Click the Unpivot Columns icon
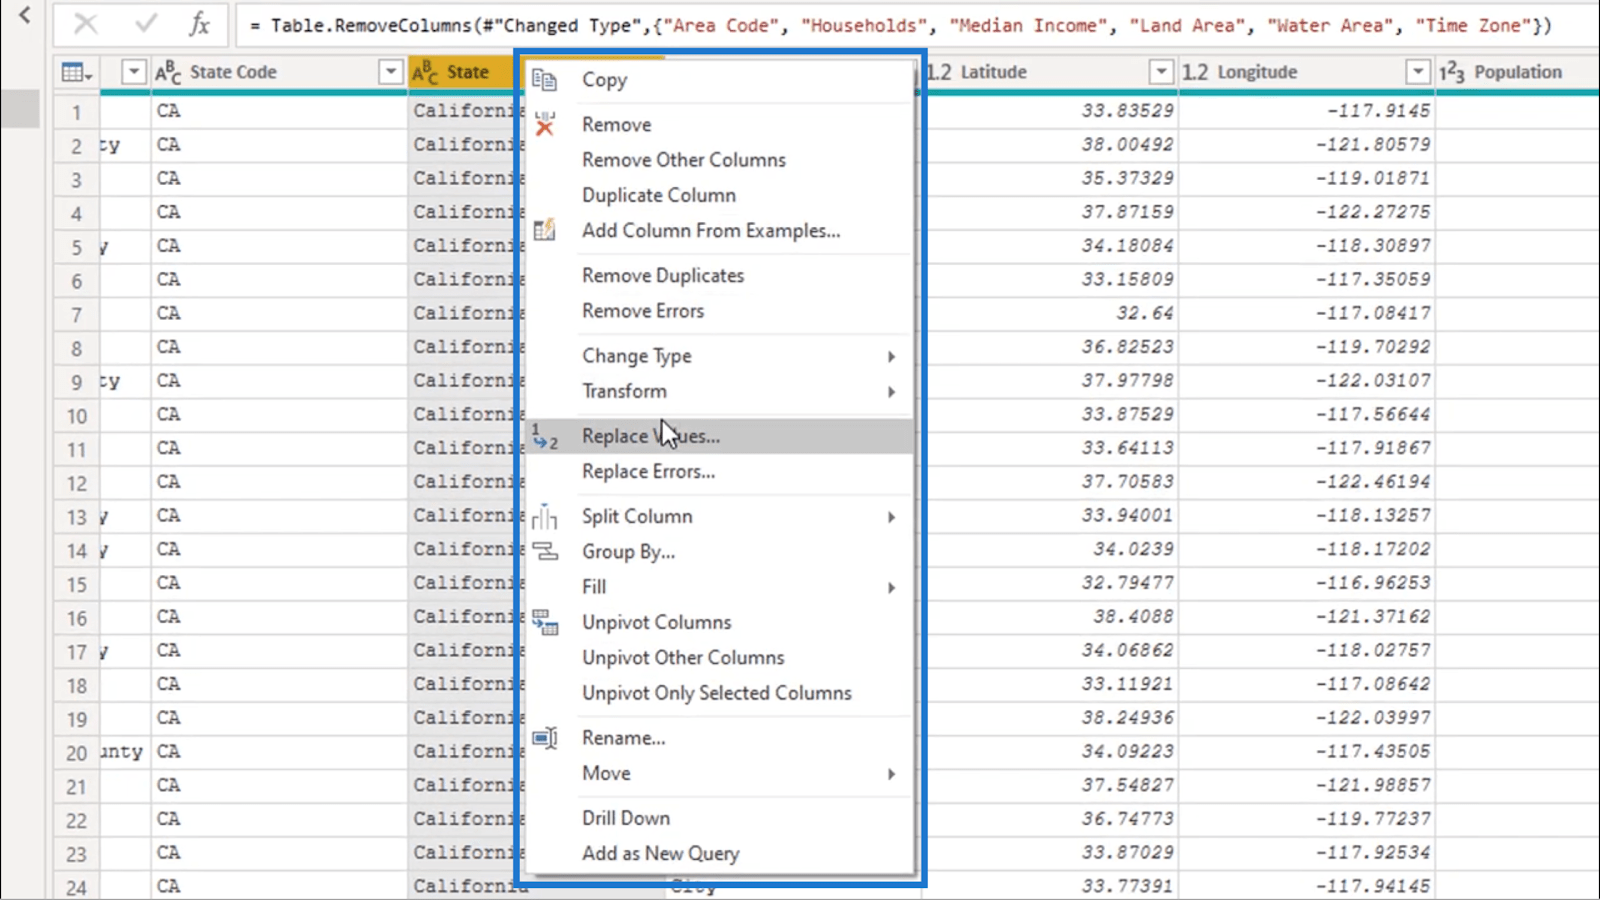 point(545,622)
